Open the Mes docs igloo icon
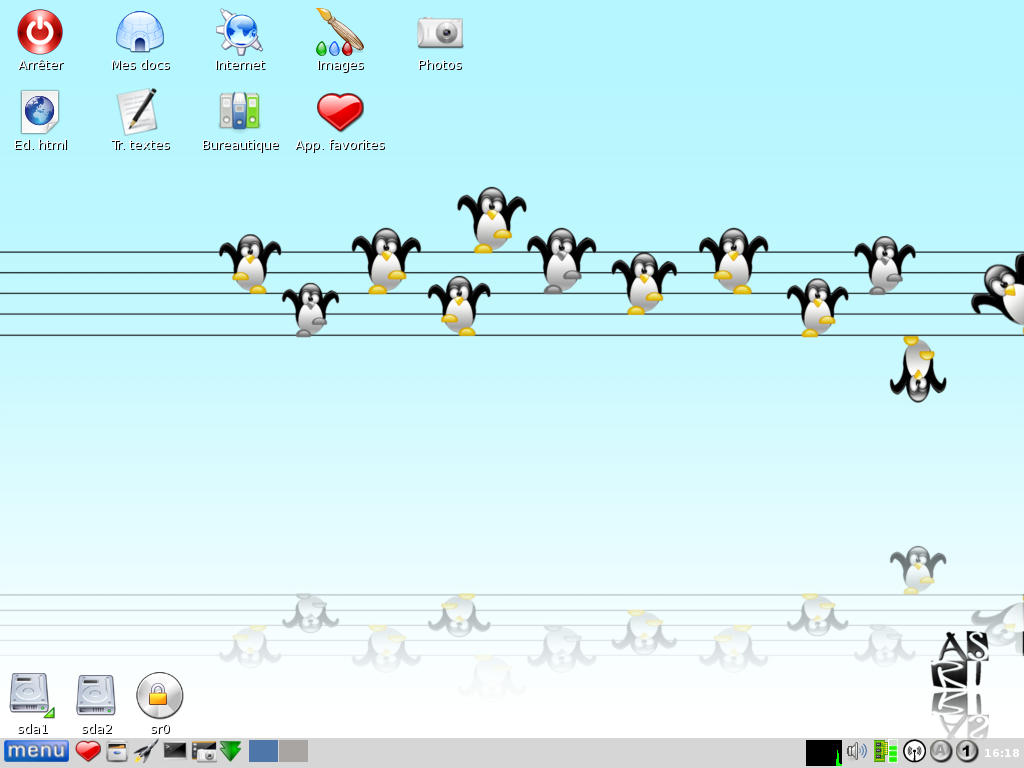Viewport: 1024px width, 768px height. (x=140, y=32)
